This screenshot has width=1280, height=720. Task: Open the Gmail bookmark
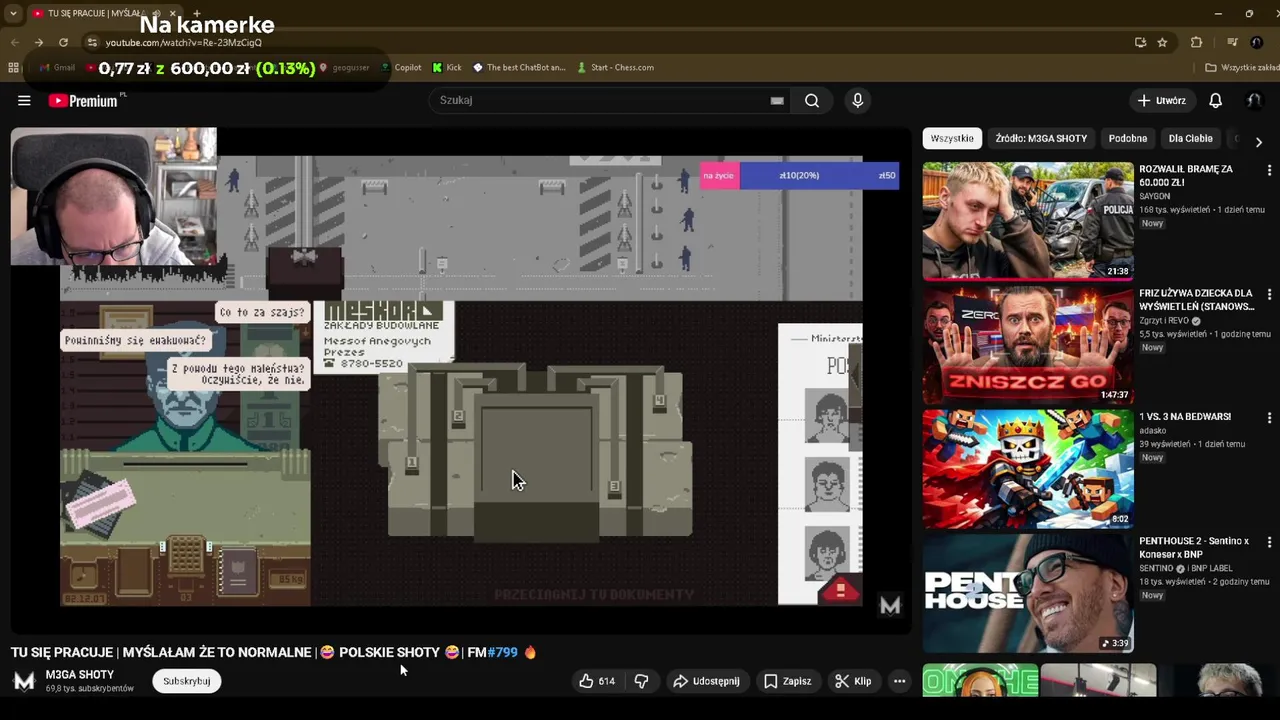tap(57, 67)
